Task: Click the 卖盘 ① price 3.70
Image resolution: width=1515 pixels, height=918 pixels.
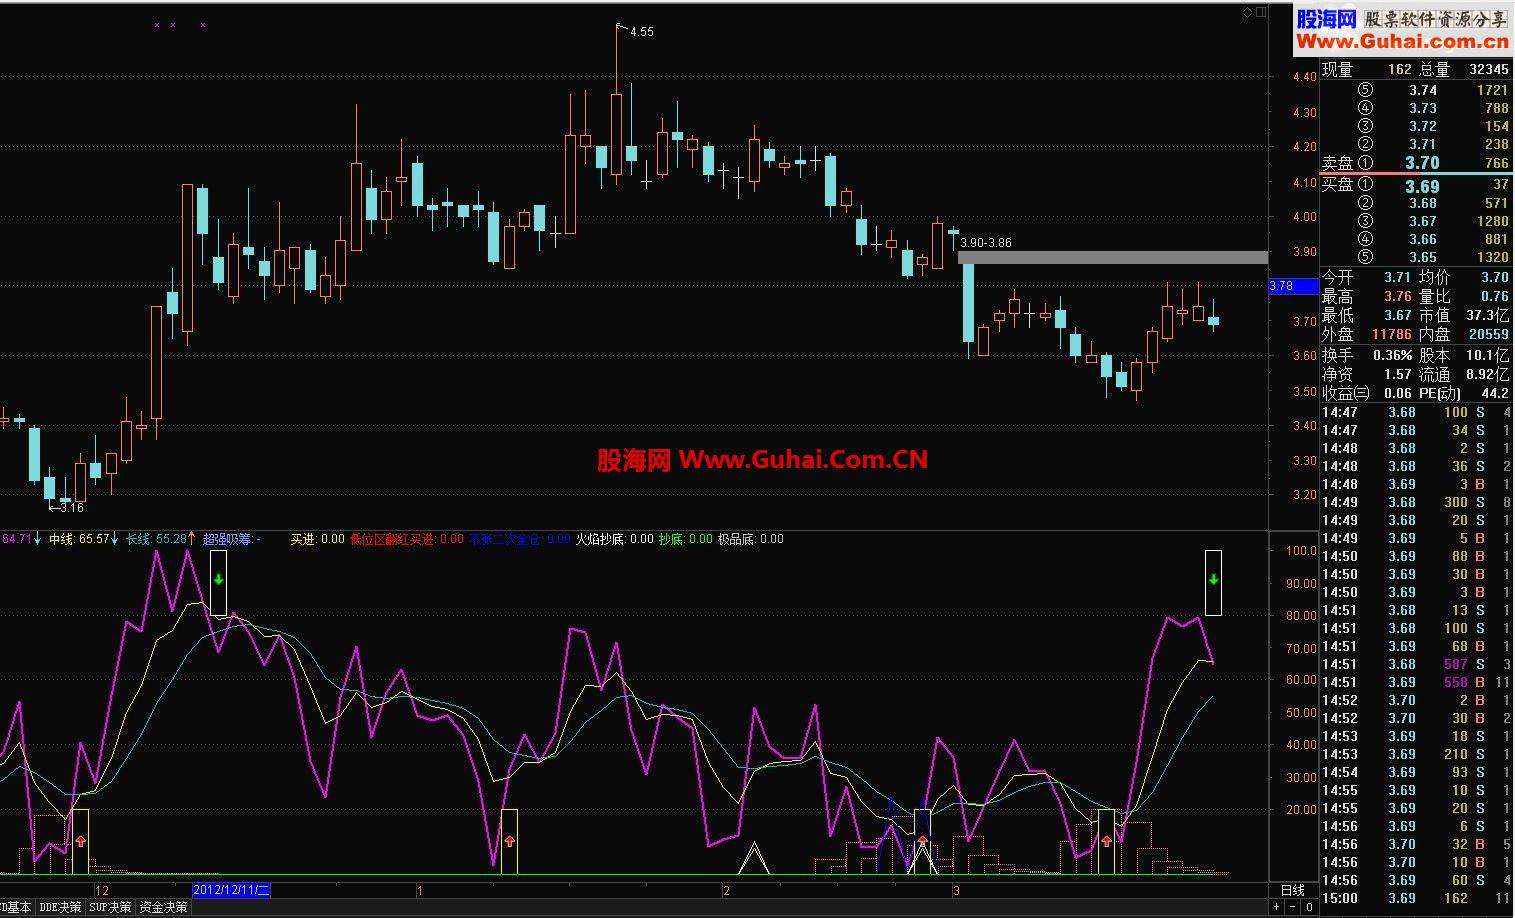Action: (1422, 163)
